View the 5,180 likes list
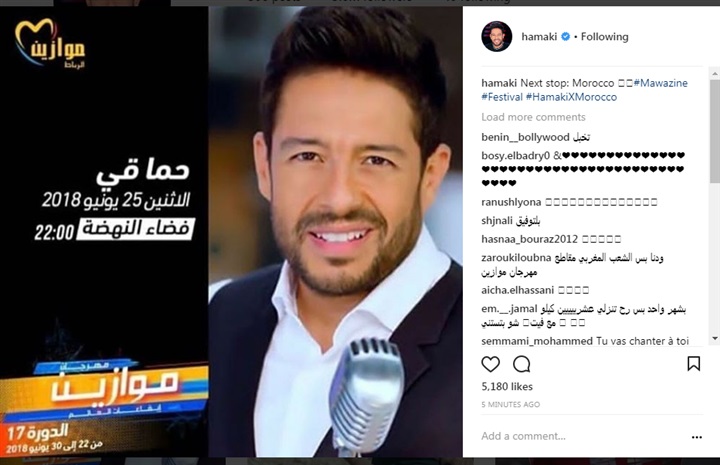The width and height of the screenshot is (720, 465). (x=507, y=387)
